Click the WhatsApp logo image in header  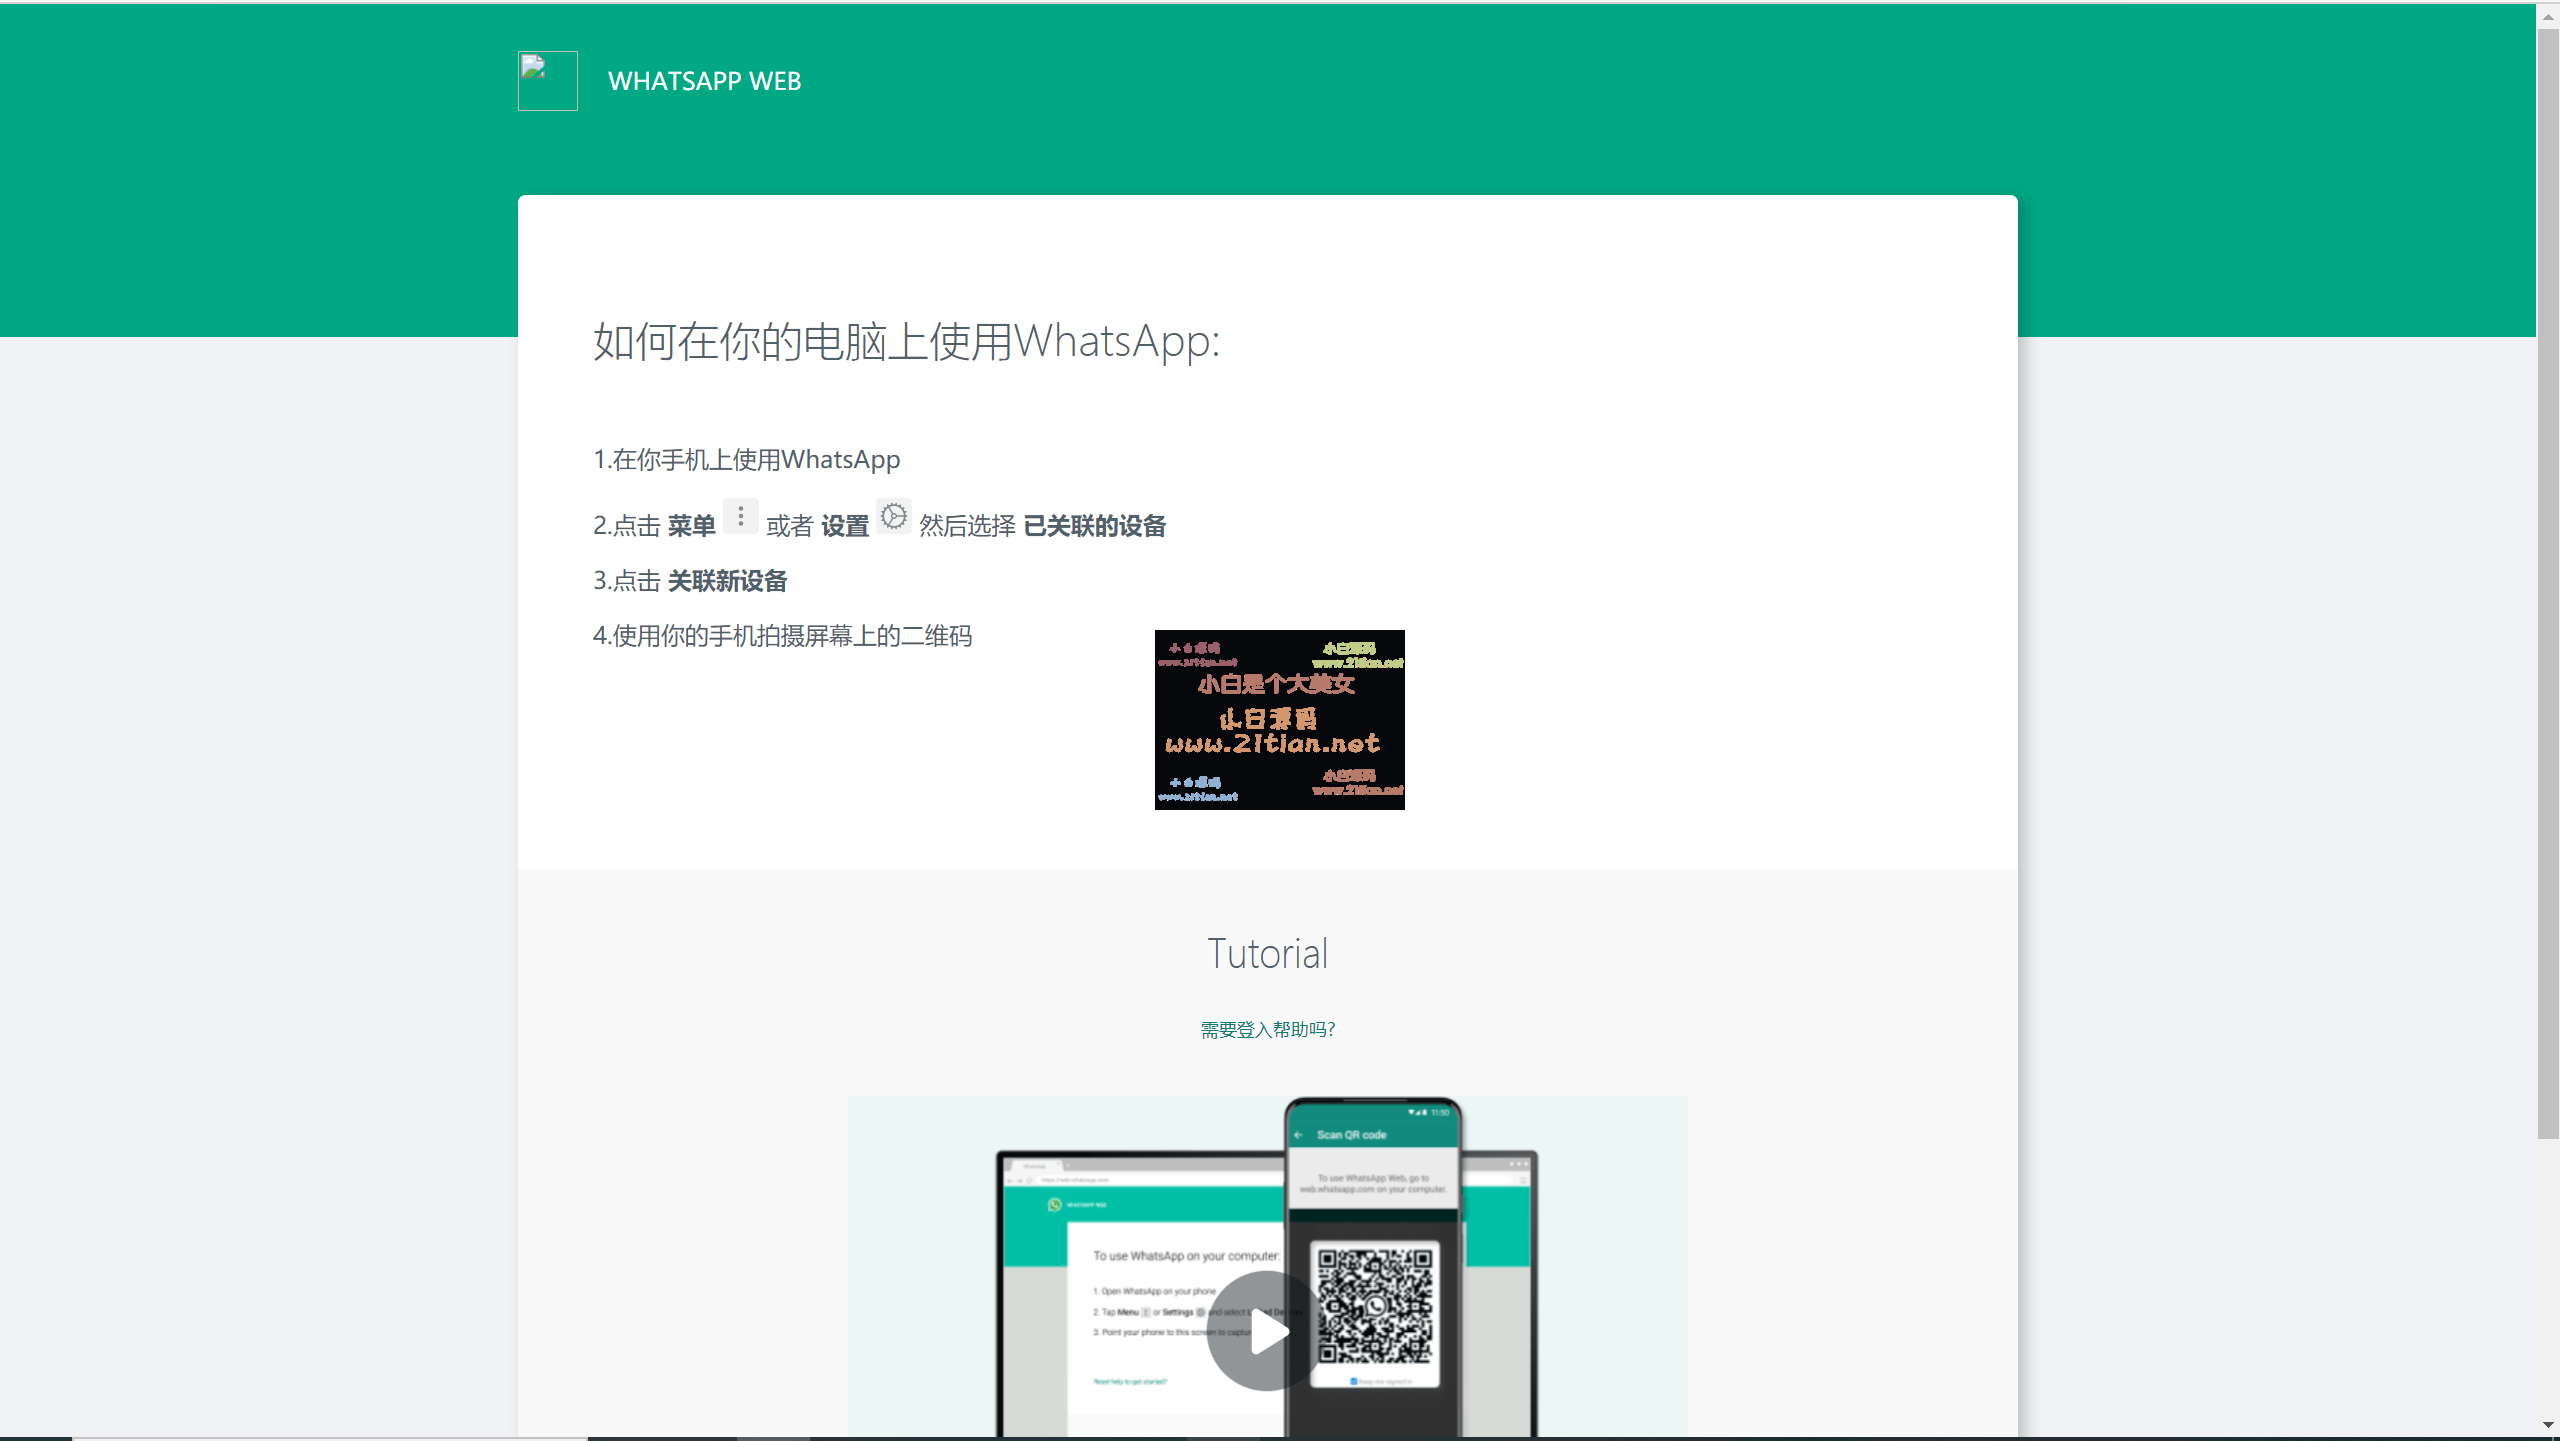[x=547, y=80]
